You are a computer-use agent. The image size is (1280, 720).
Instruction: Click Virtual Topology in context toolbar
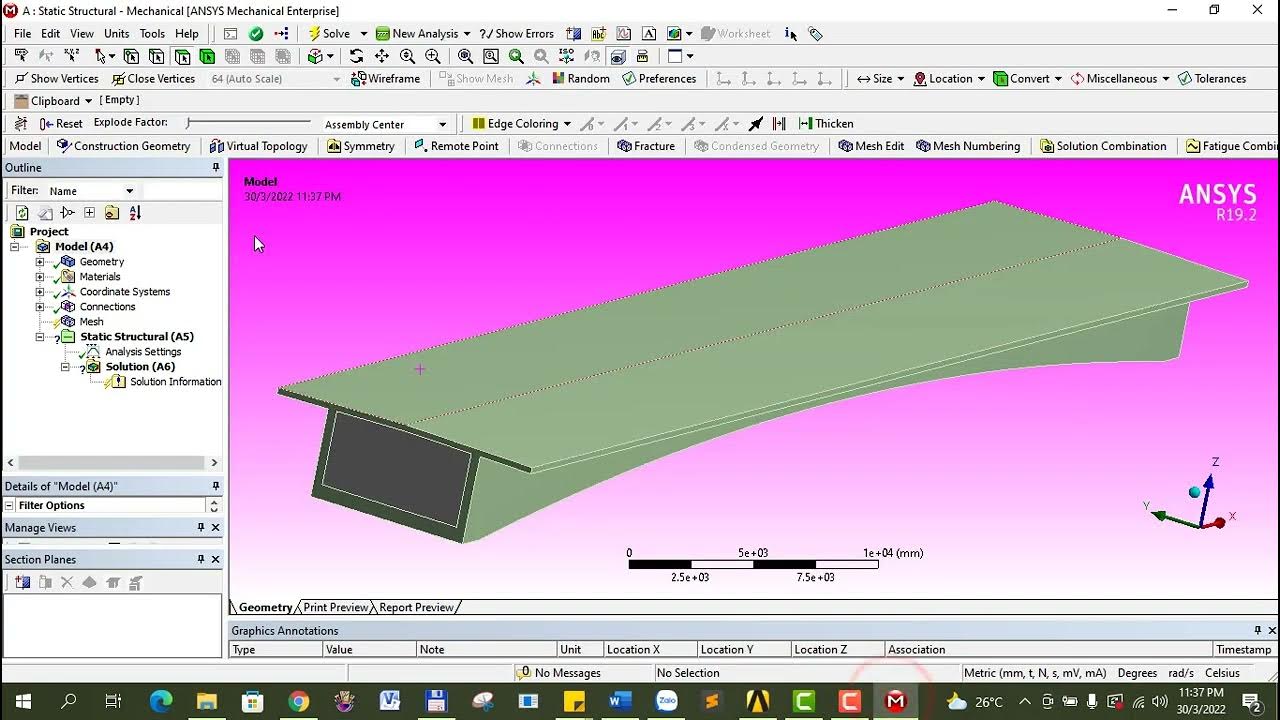[x=258, y=146]
